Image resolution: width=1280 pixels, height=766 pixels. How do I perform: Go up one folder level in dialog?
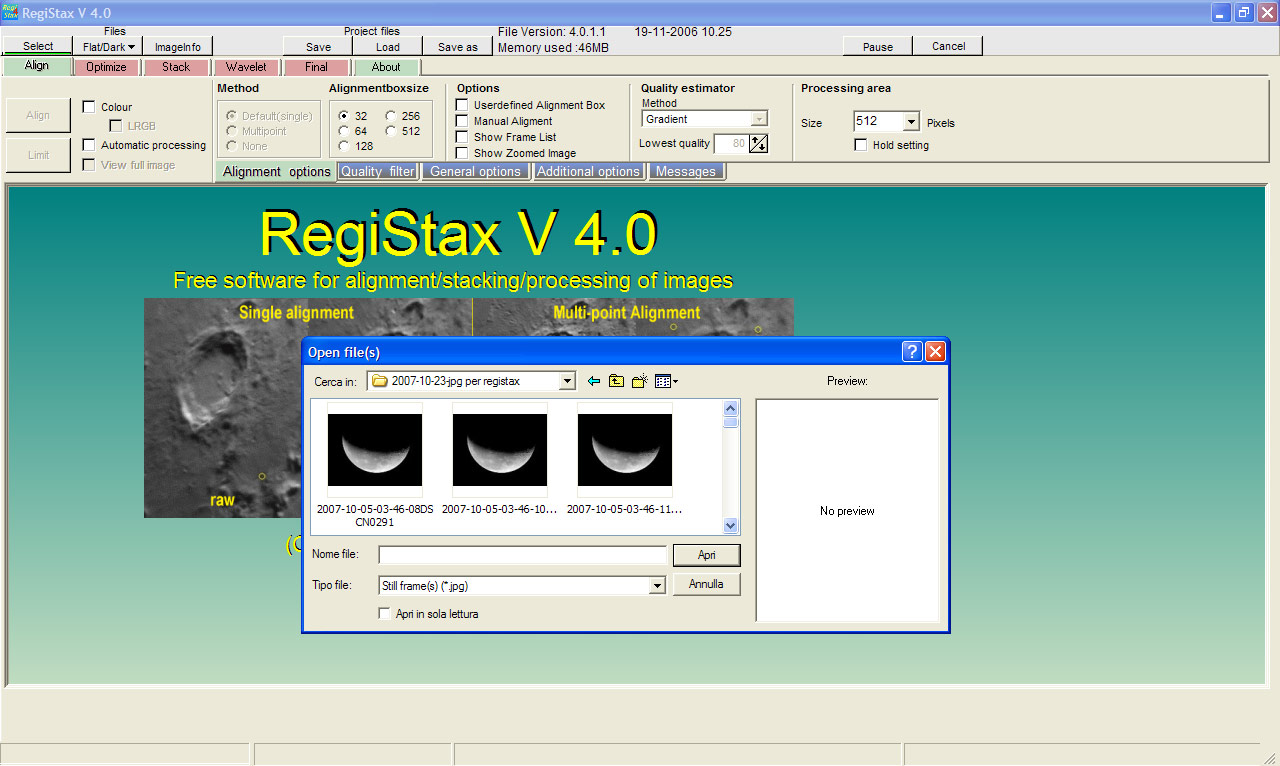(617, 381)
